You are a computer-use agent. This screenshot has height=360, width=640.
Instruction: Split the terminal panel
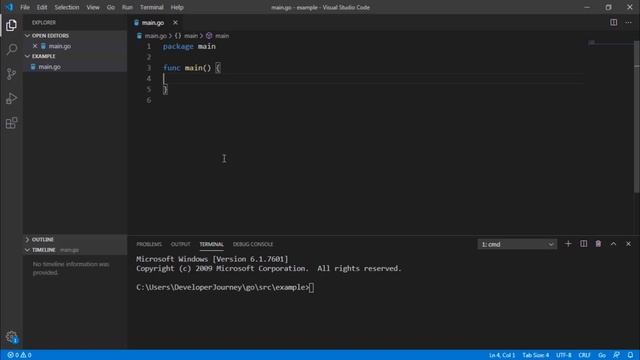click(x=584, y=244)
